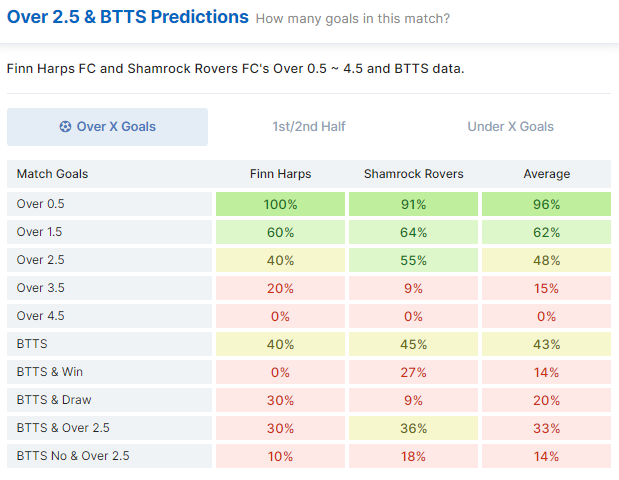Select the Finn Harps 100% Over 0.5 cell
Viewport: 619px width, 480px height.
(280, 204)
